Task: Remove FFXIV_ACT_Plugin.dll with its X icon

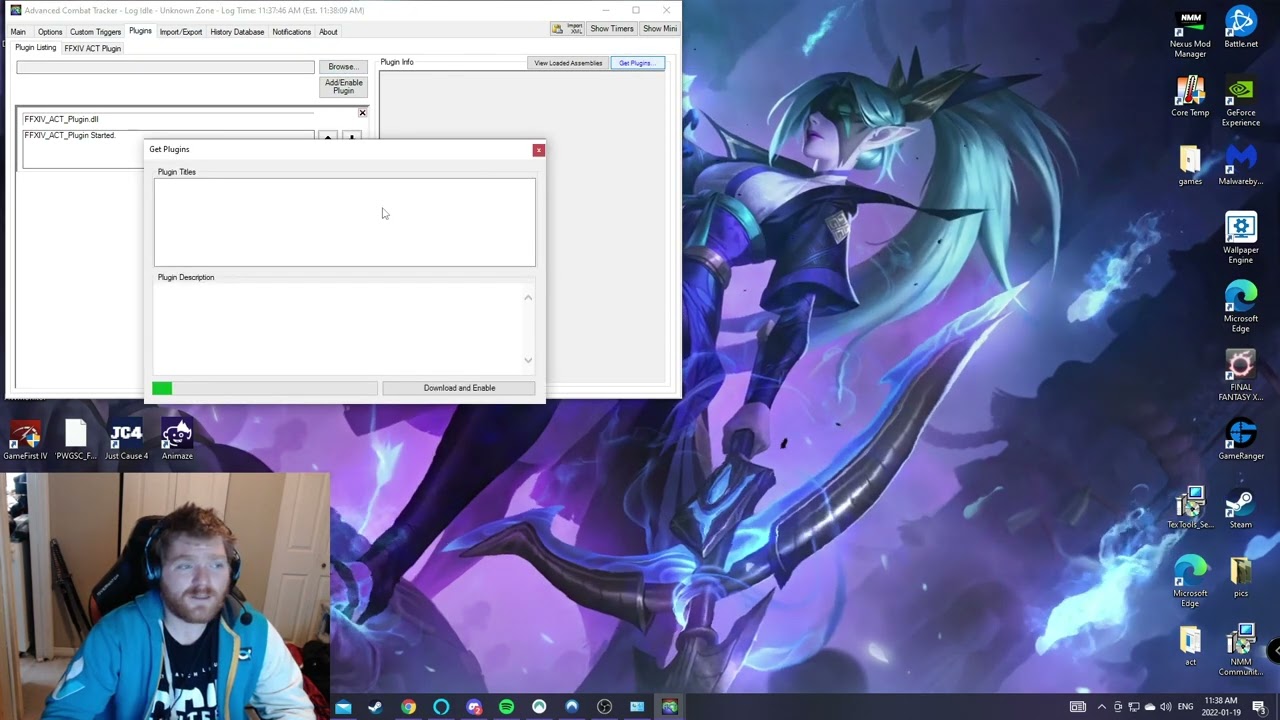Action: click(x=362, y=113)
